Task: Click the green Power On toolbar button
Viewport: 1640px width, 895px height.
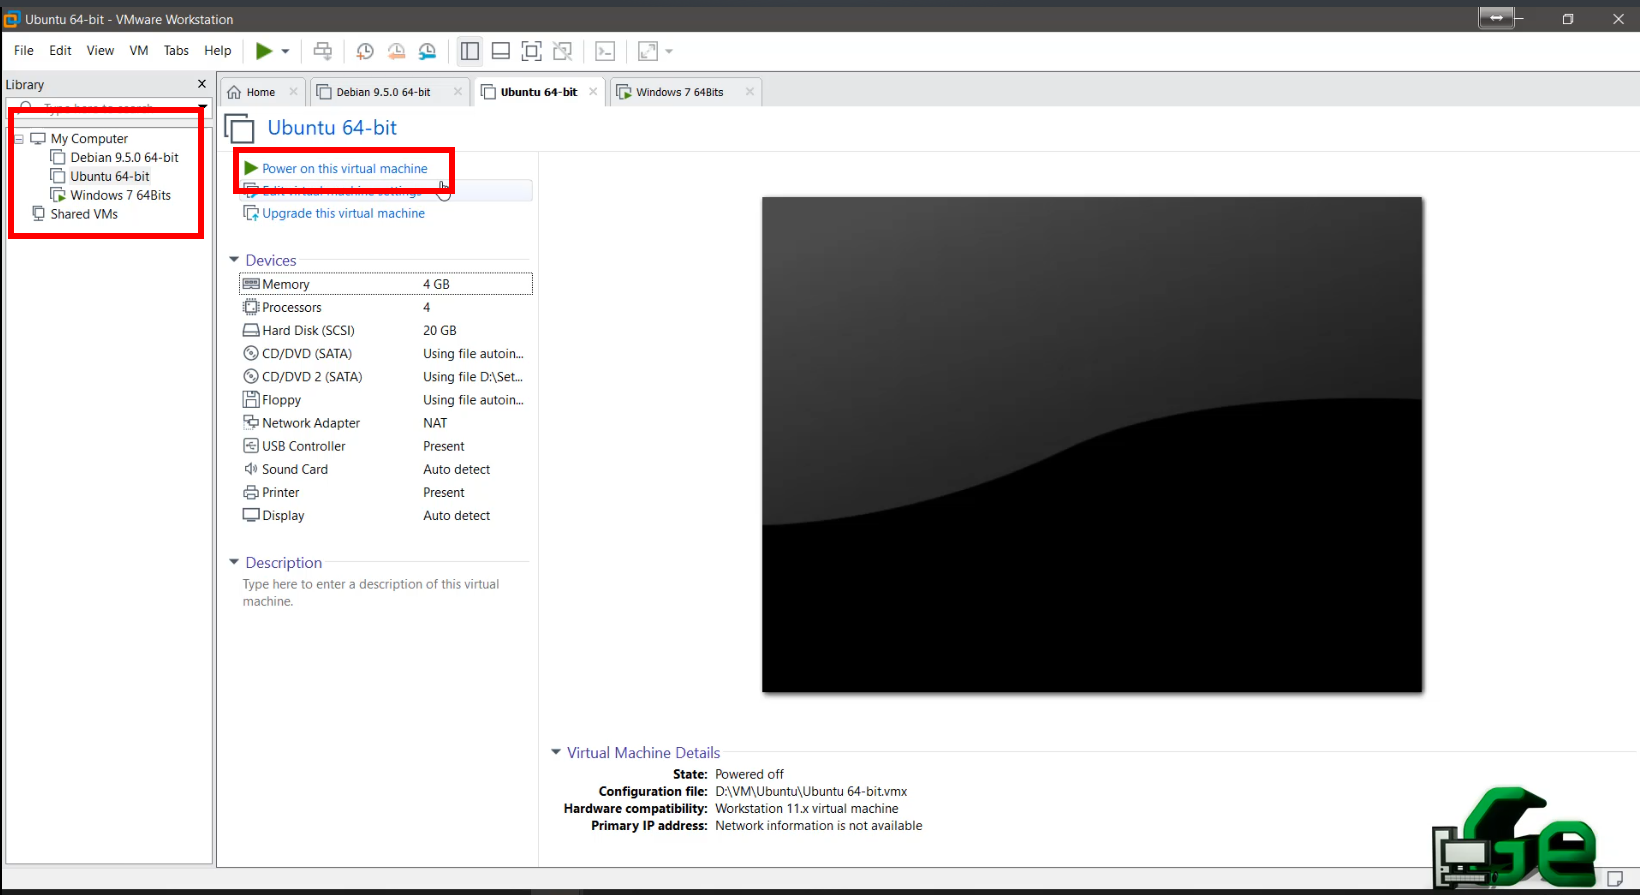Action: point(264,51)
